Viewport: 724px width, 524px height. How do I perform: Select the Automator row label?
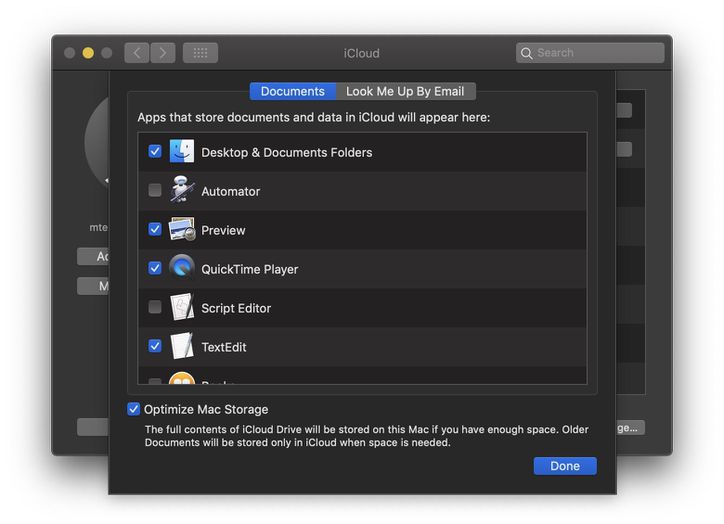[230, 191]
